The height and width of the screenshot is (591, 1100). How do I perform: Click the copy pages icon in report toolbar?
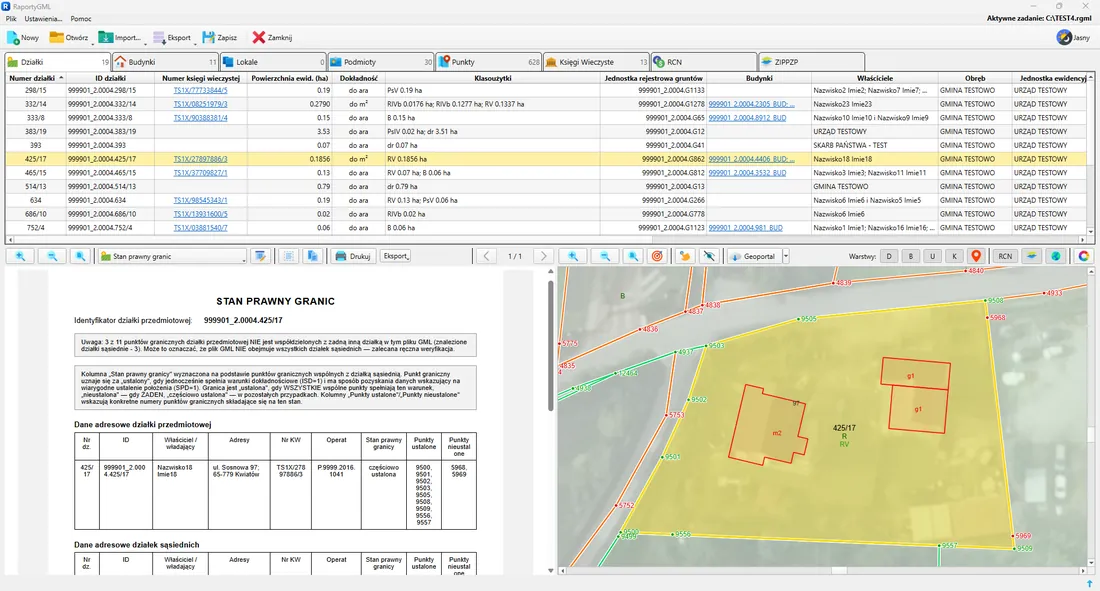(x=312, y=256)
